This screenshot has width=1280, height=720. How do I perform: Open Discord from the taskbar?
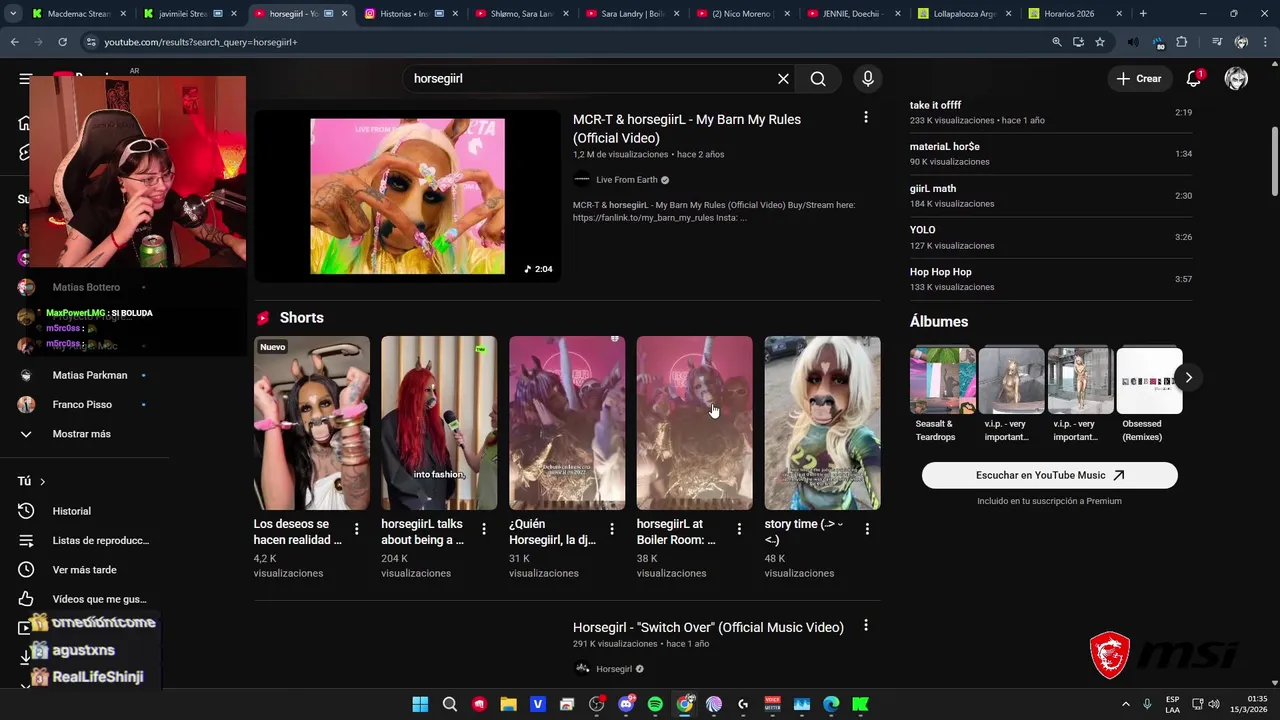[x=626, y=704]
